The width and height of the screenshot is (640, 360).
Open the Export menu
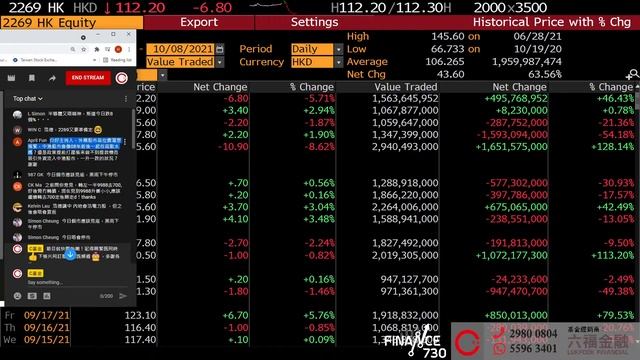(199, 22)
